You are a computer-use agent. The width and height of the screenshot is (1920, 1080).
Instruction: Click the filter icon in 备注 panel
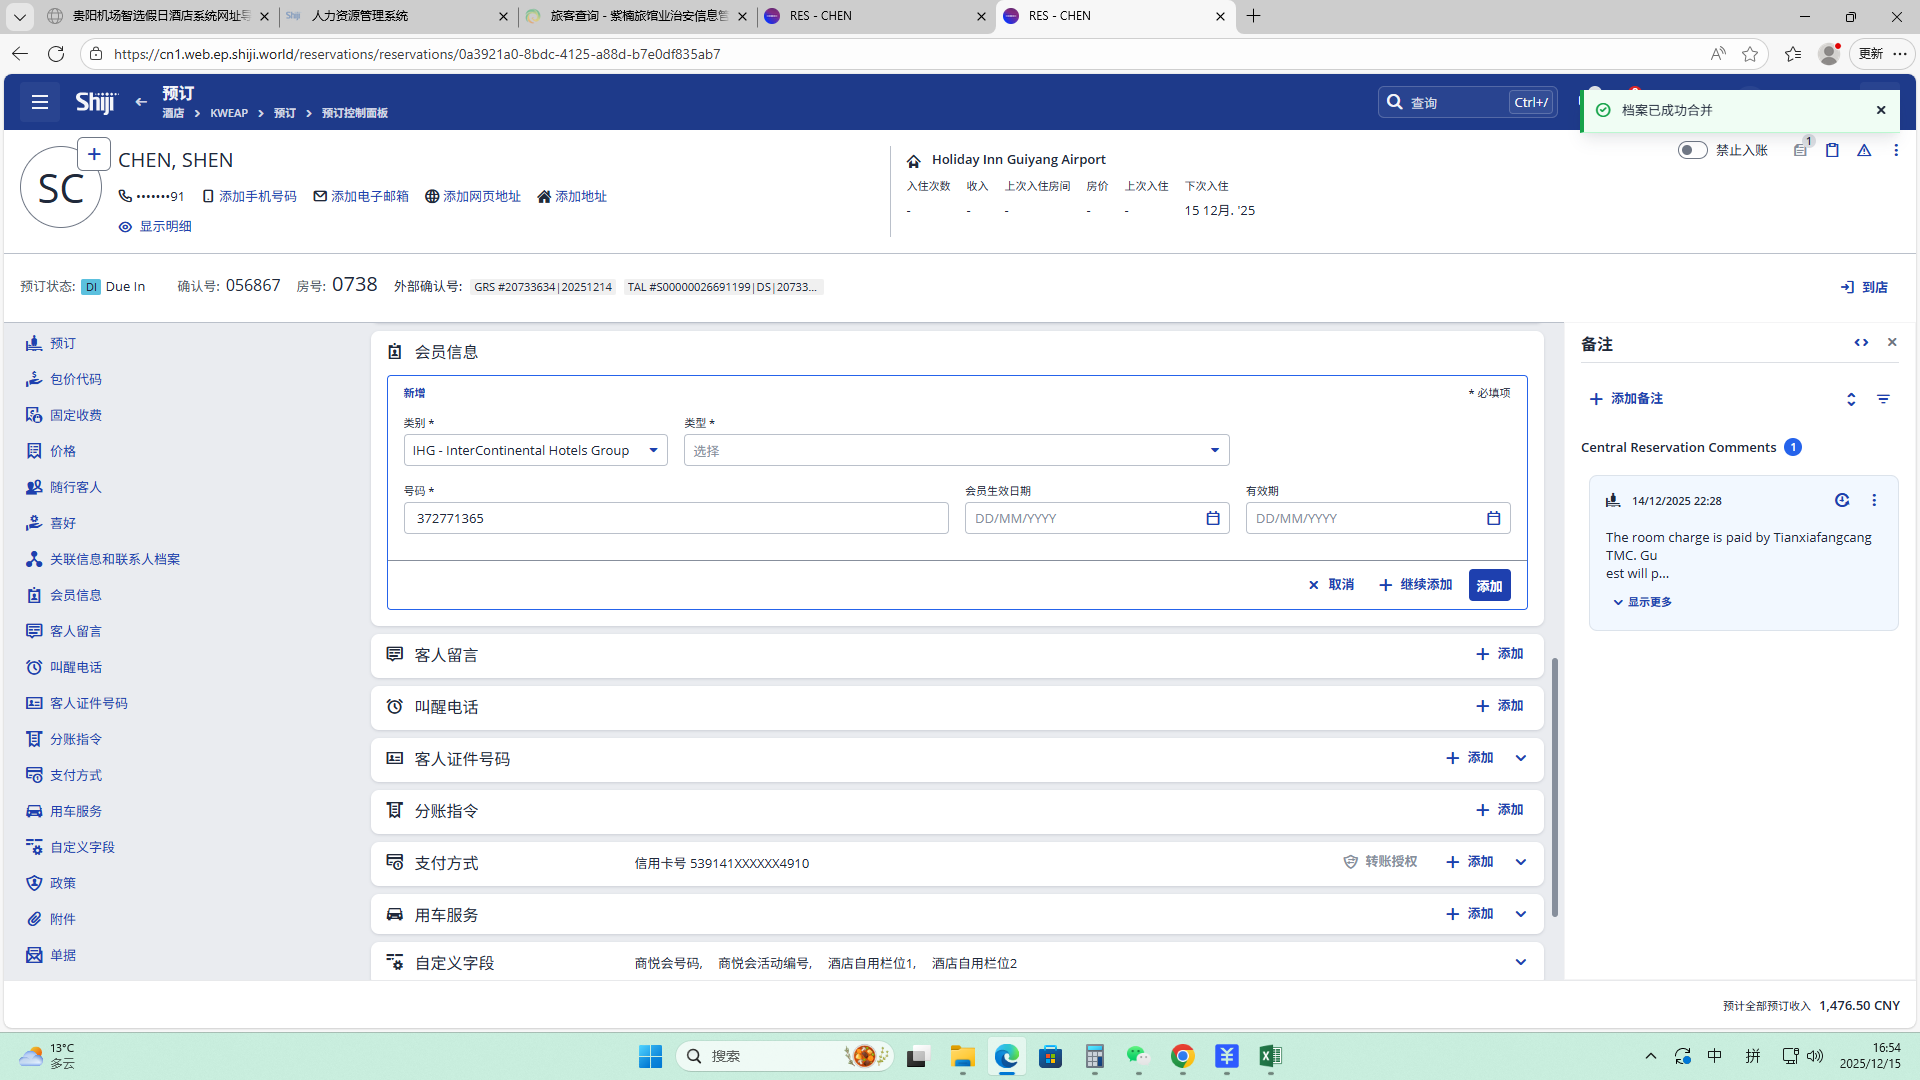(x=1883, y=399)
